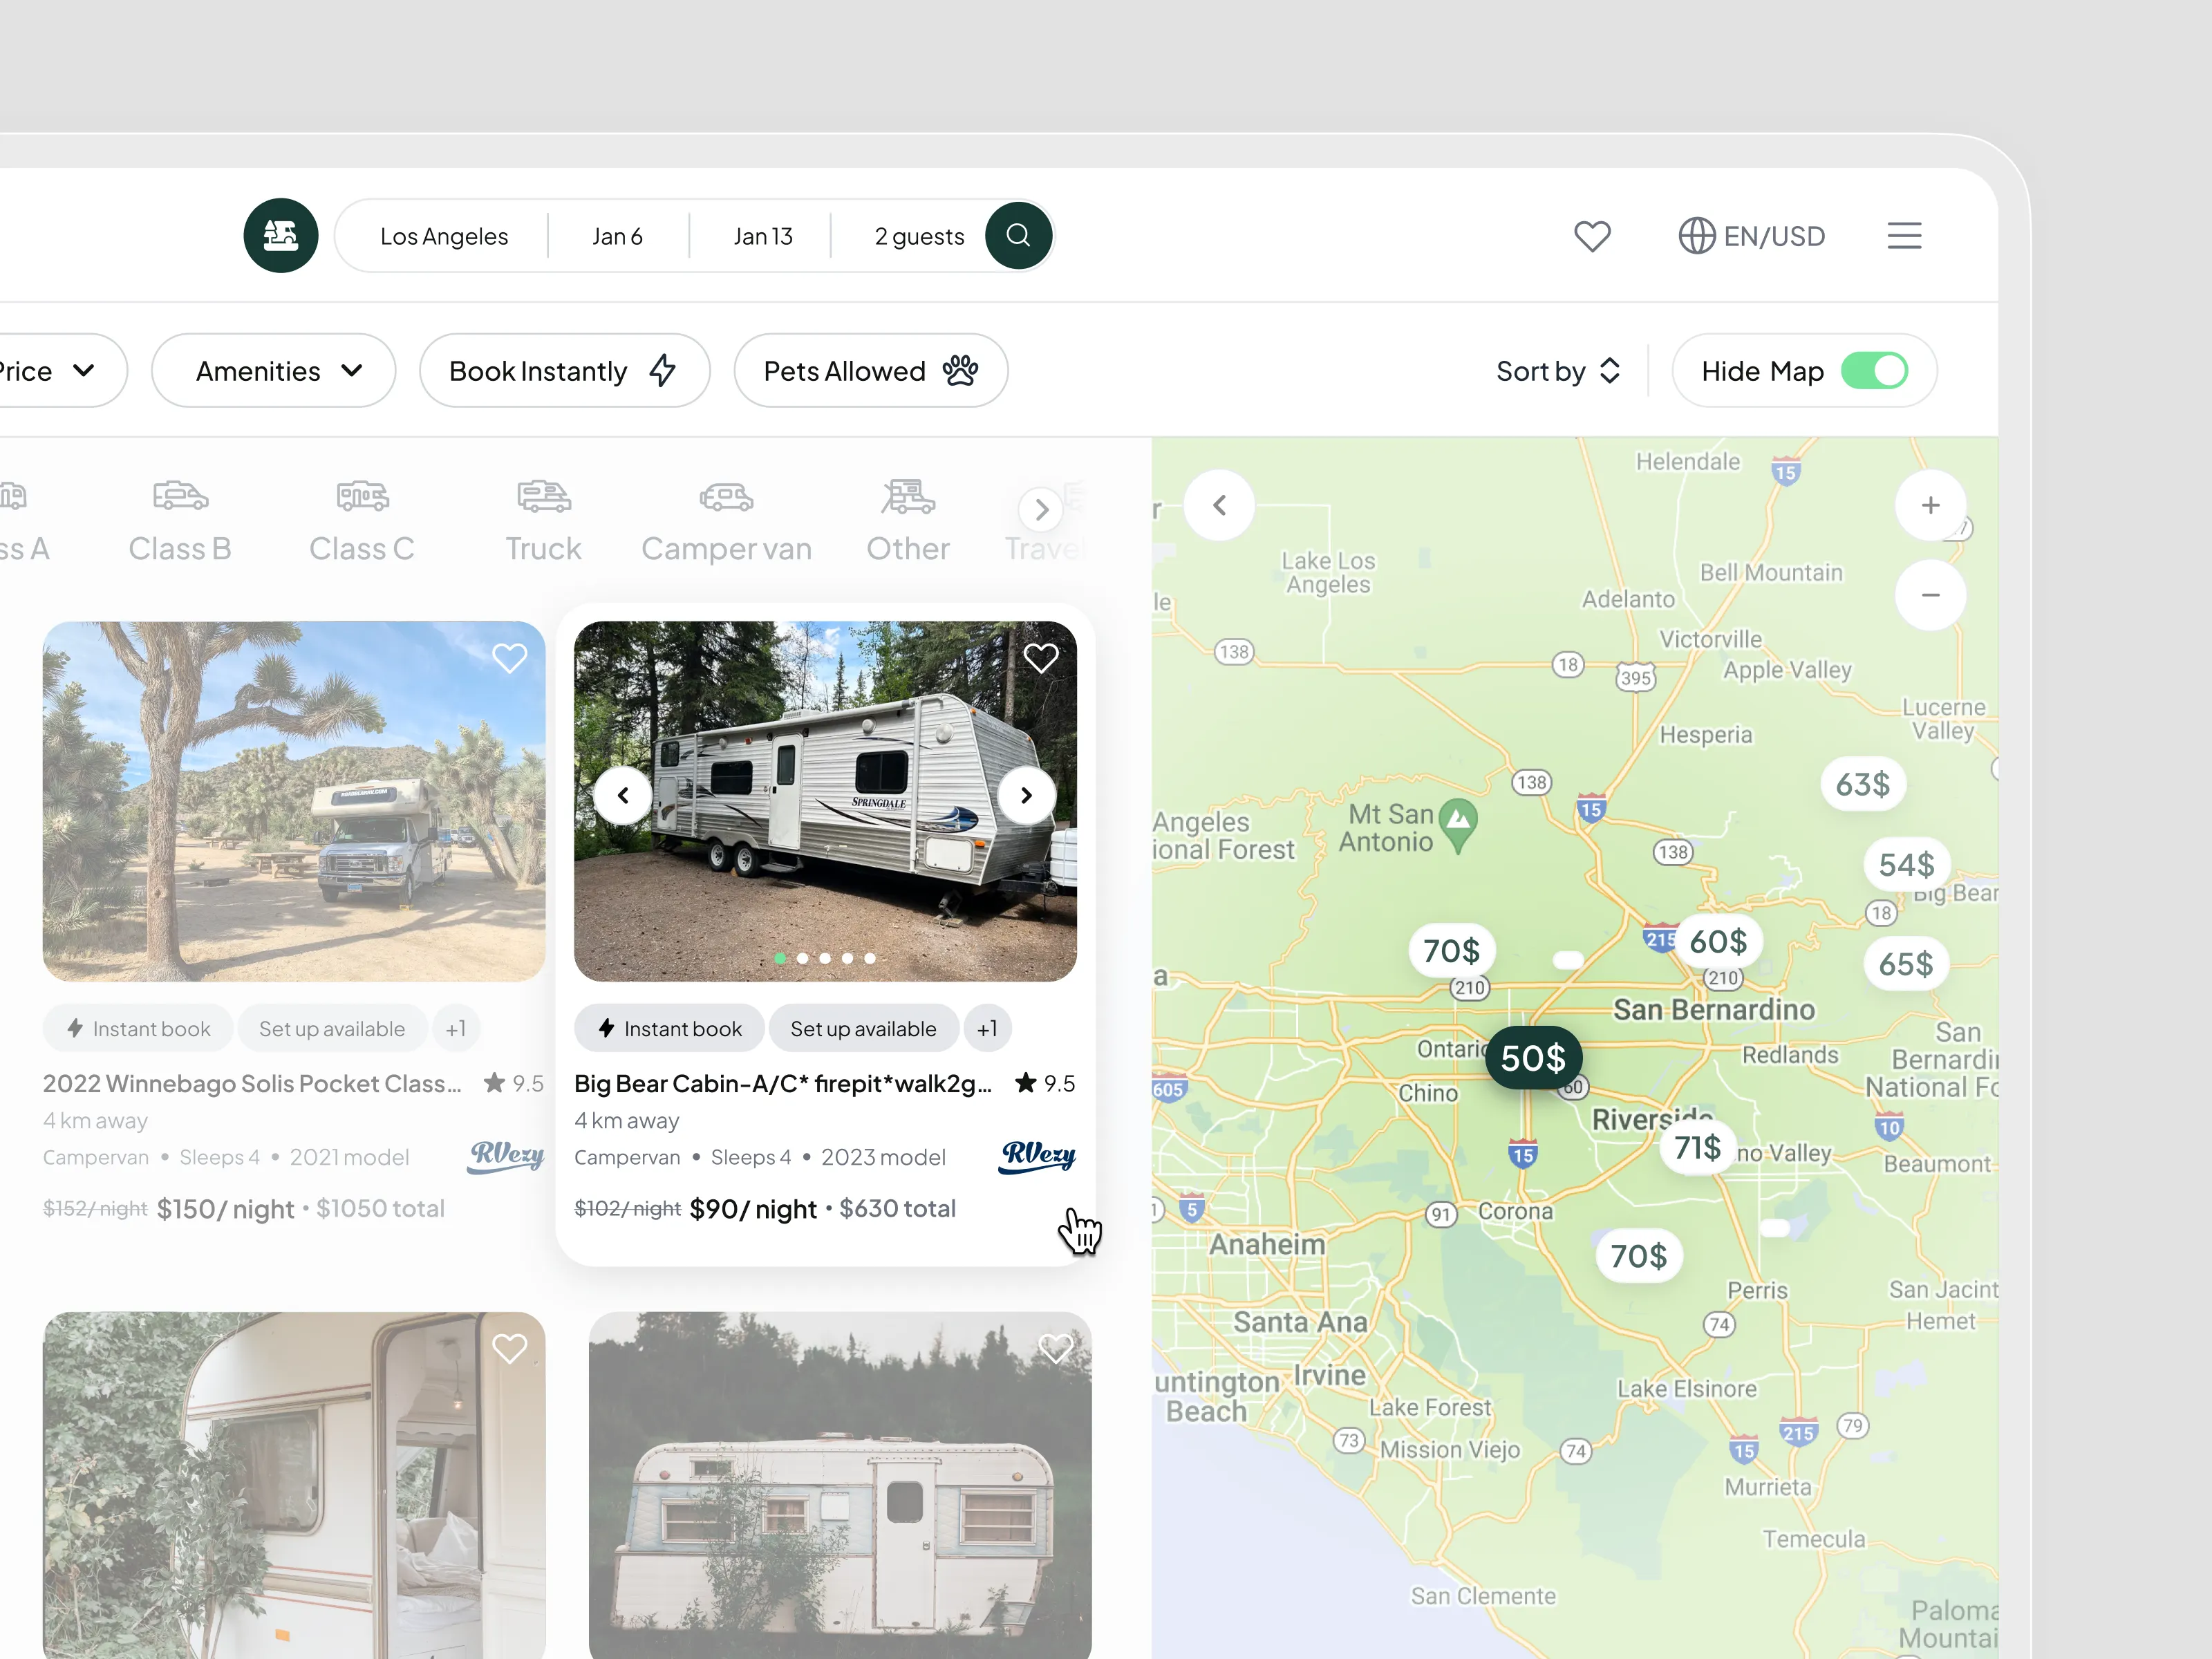Screen dimensions: 2212x1659
Task: Select the Class B category
Action: click(x=180, y=521)
